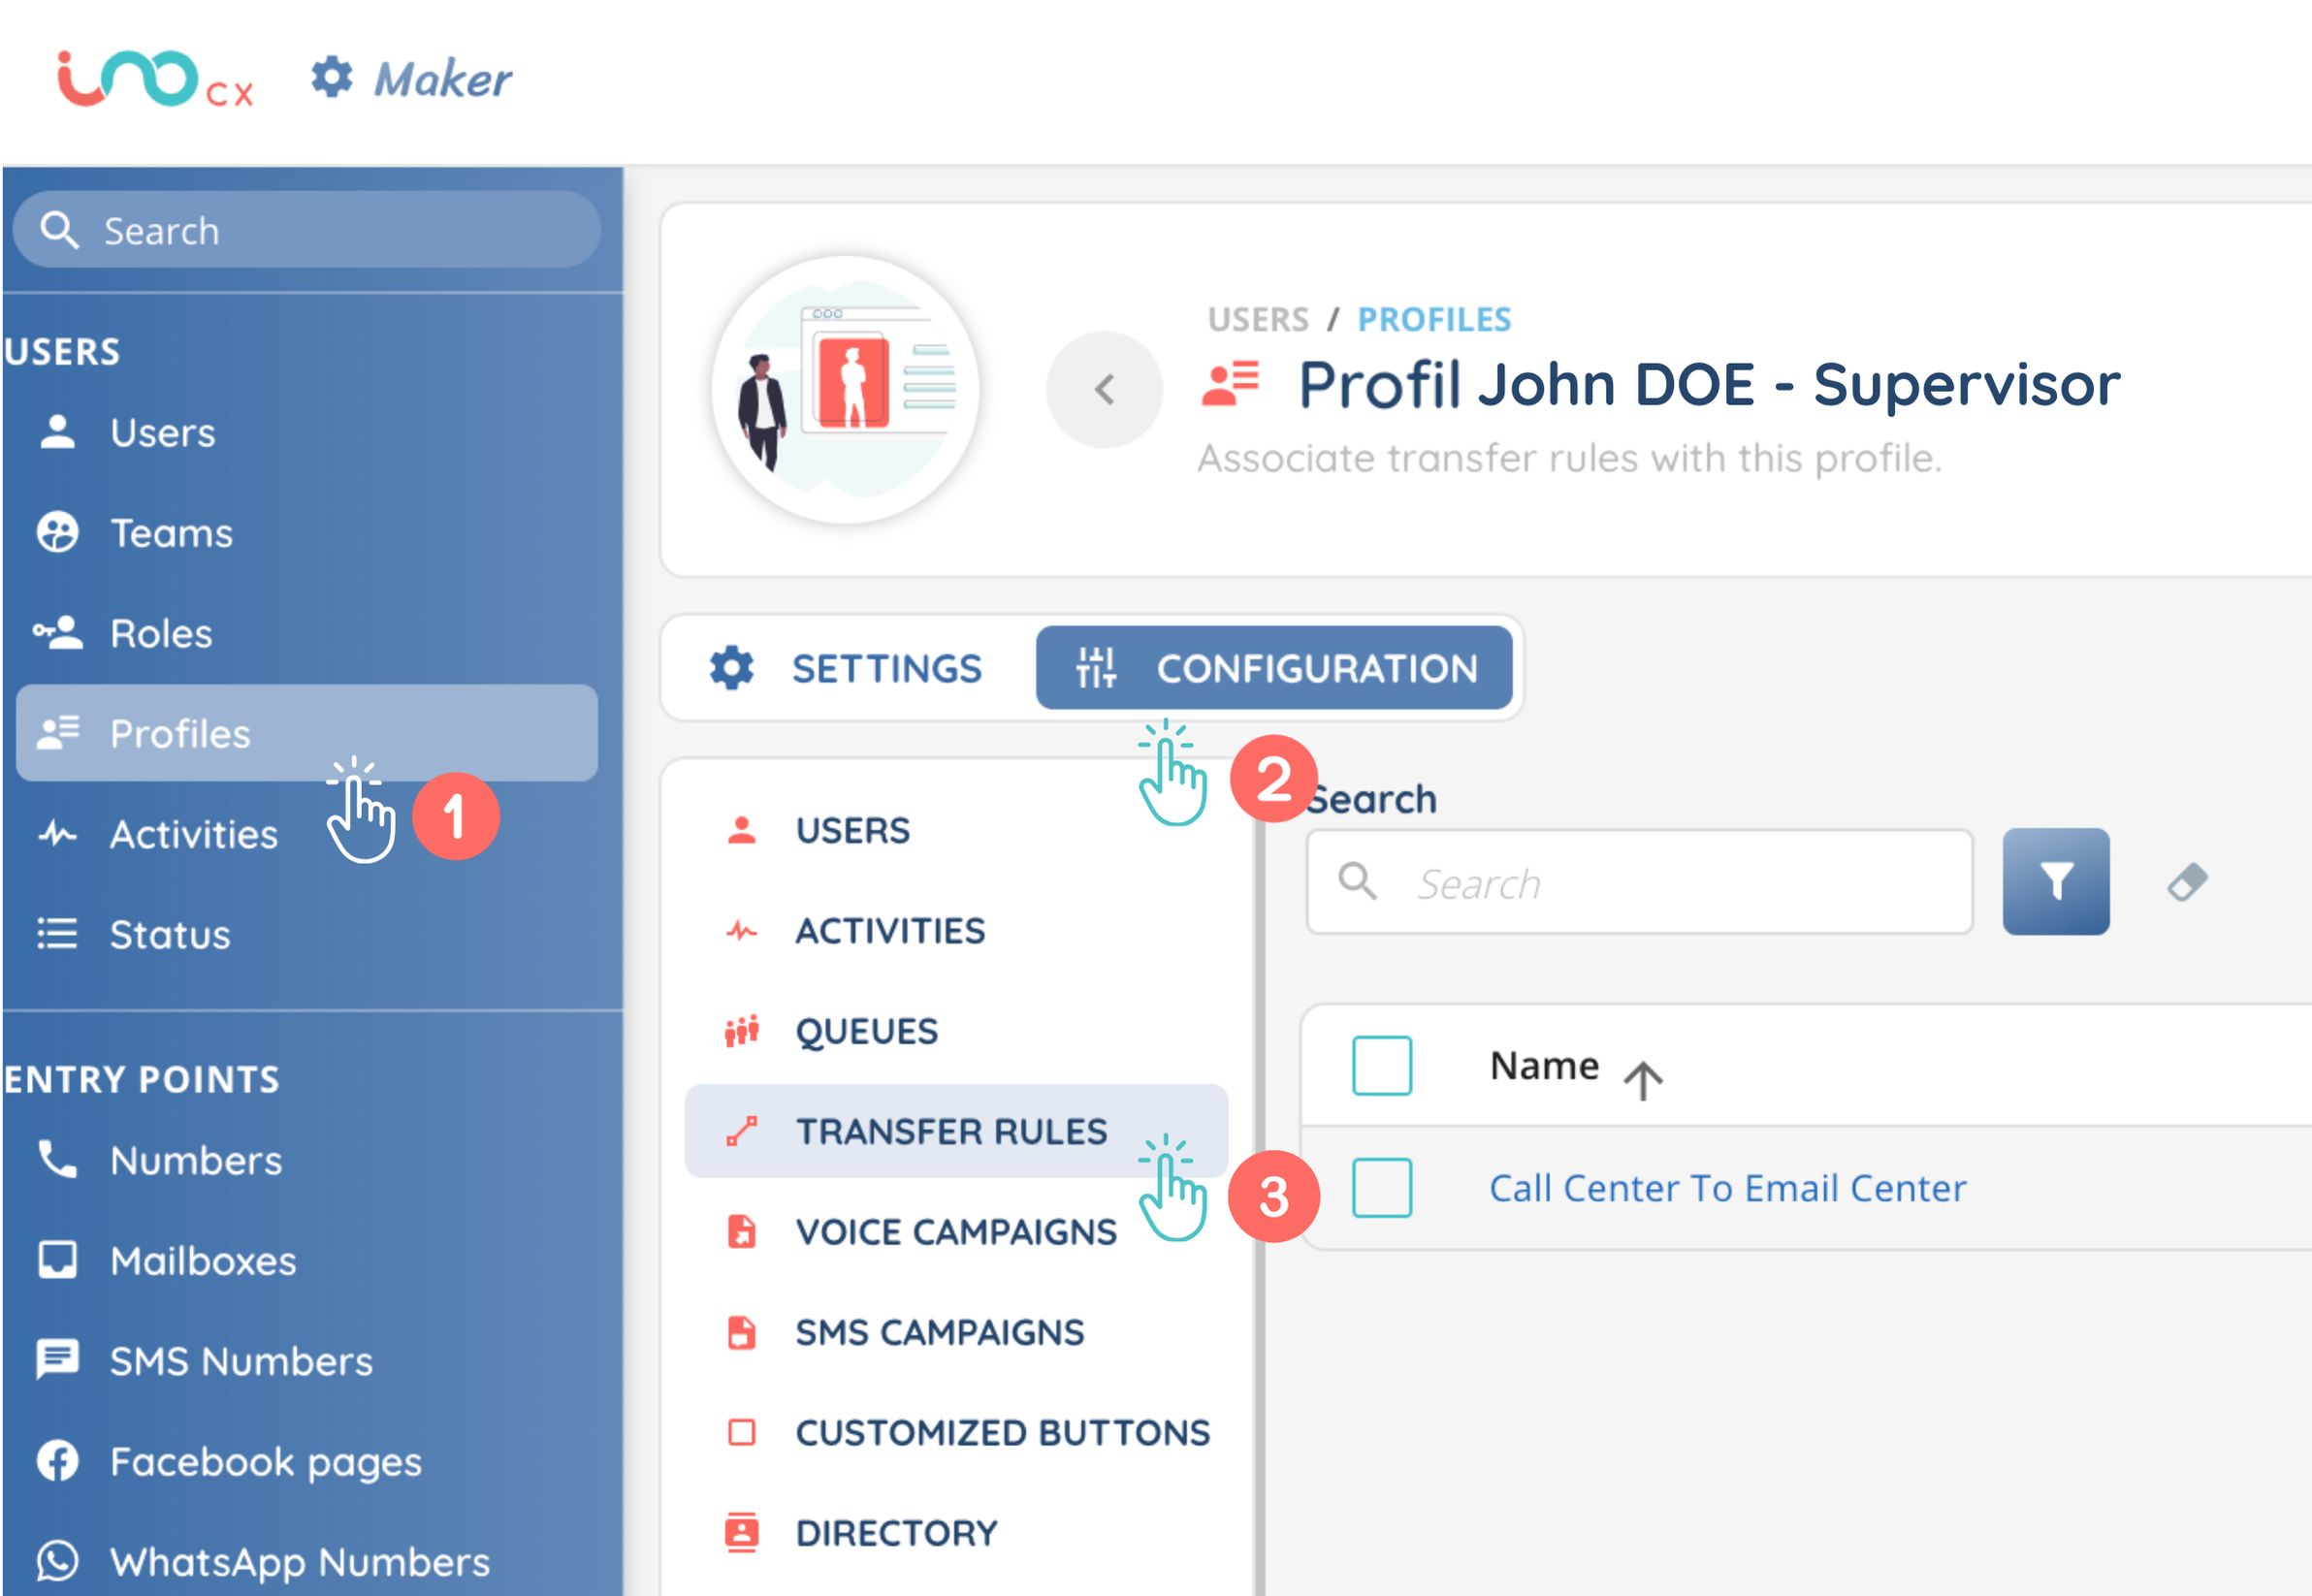Open Mailboxes entry point
Image resolution: width=2312 pixels, height=1596 pixels.
(x=203, y=1260)
